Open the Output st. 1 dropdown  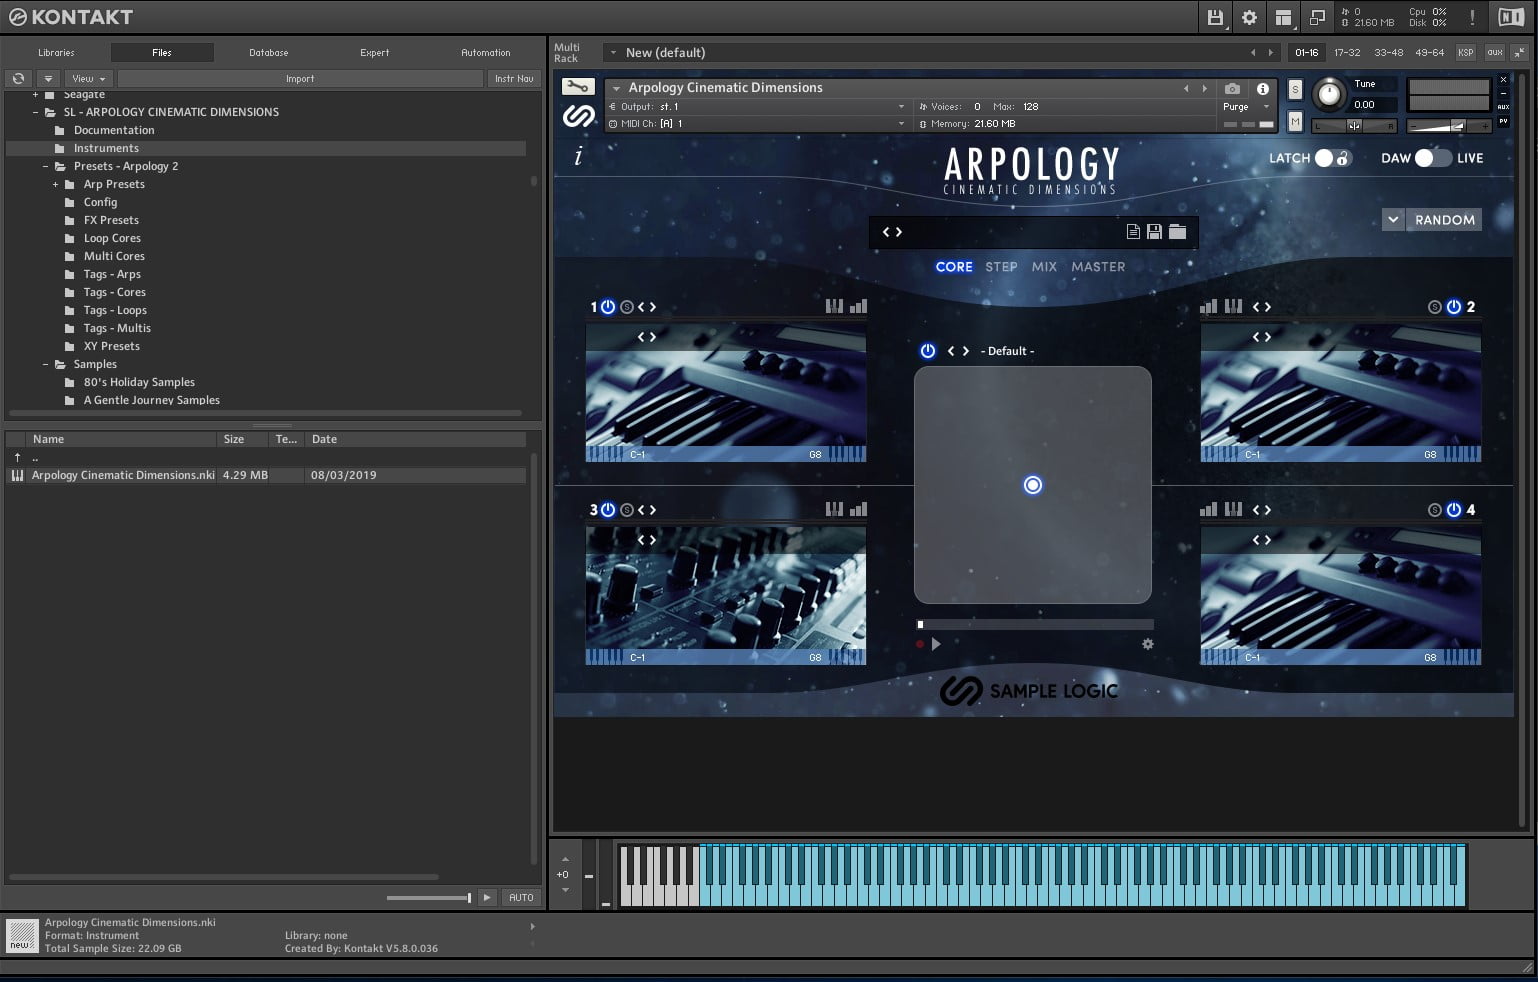[756, 107]
